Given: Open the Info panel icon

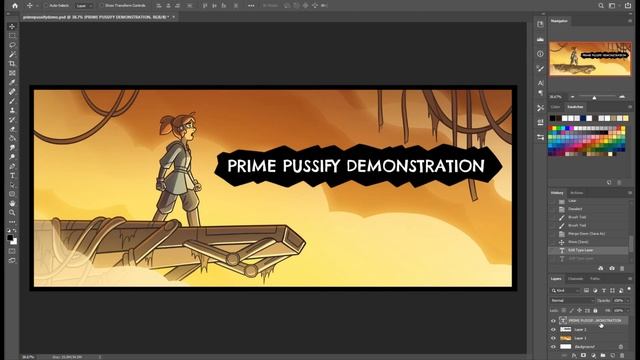Looking at the screenshot, I should click(540, 54).
